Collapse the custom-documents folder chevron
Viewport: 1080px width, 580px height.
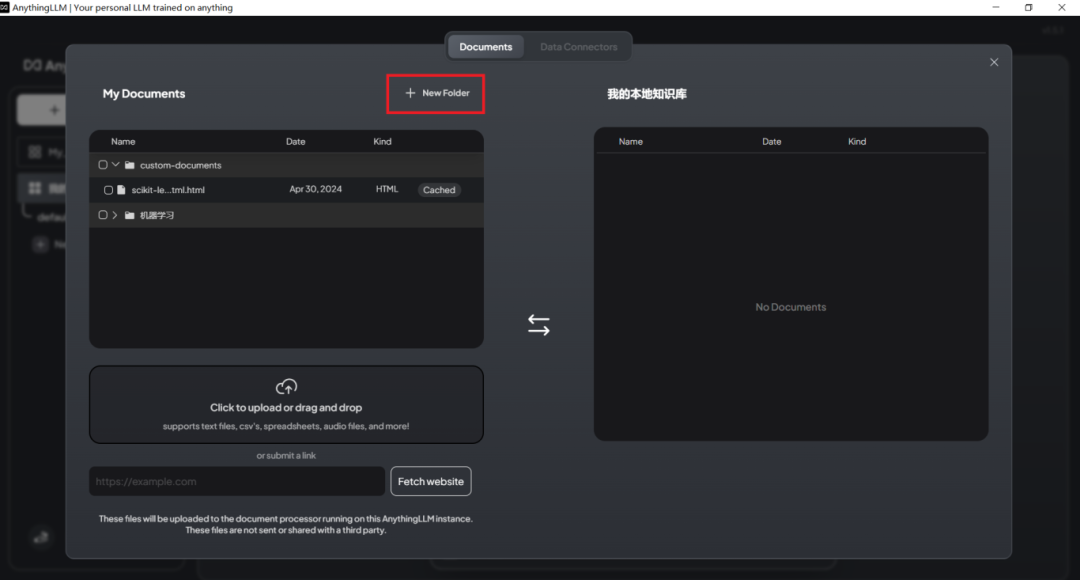(116, 165)
